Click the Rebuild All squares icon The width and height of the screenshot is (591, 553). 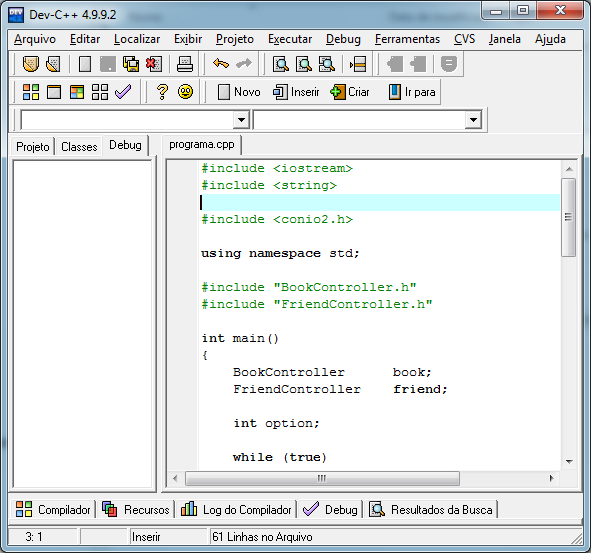(x=100, y=92)
